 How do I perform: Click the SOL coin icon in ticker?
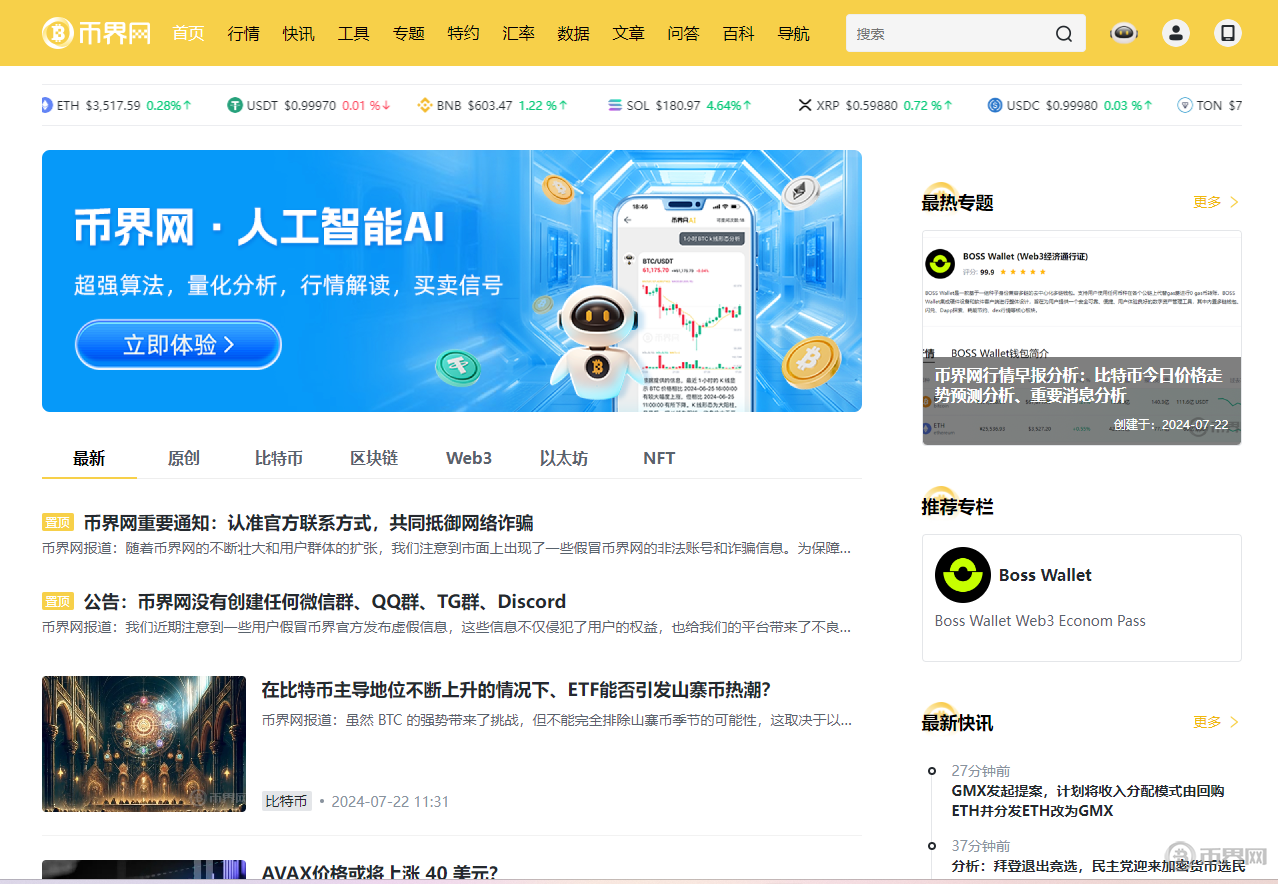coord(614,105)
